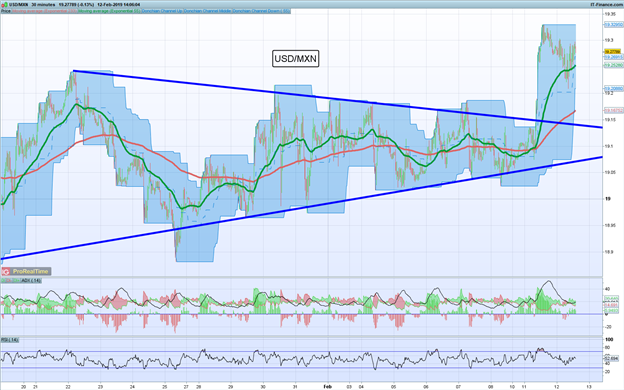Select the yellow current price tag 19.27789
Viewport: 624px width, 390px height.
tap(612, 52)
